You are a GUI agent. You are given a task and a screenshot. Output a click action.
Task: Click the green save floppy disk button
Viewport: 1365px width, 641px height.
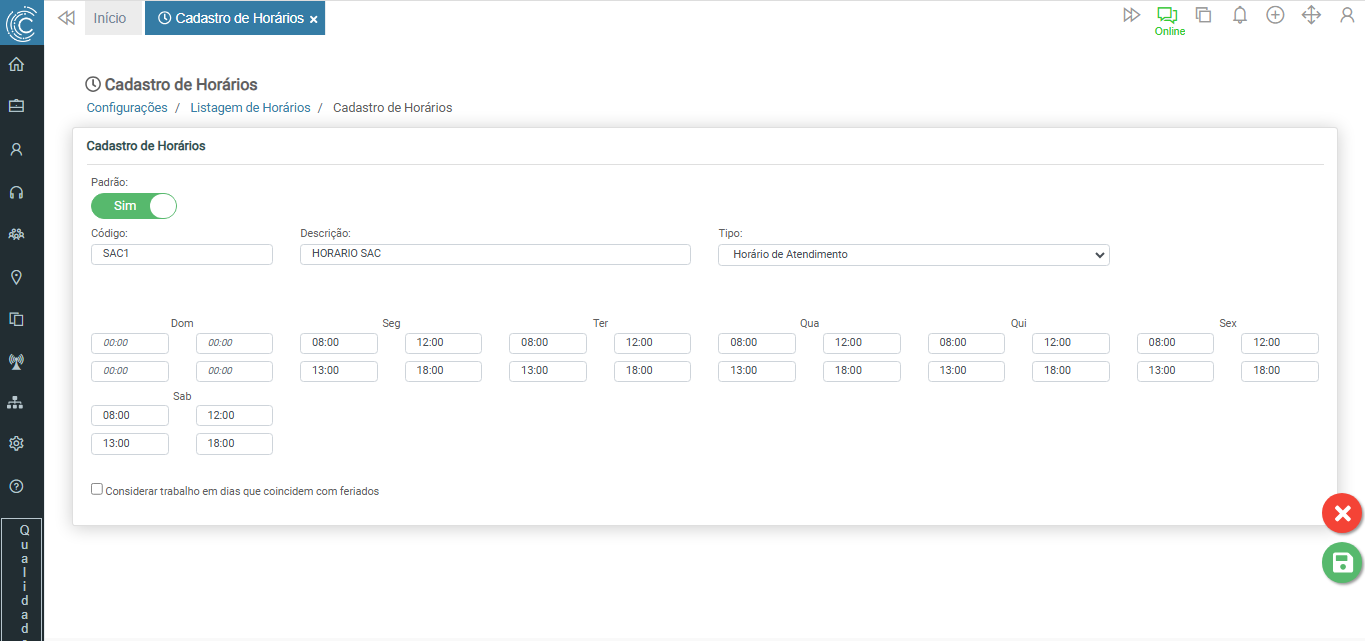pyautogui.click(x=1342, y=563)
